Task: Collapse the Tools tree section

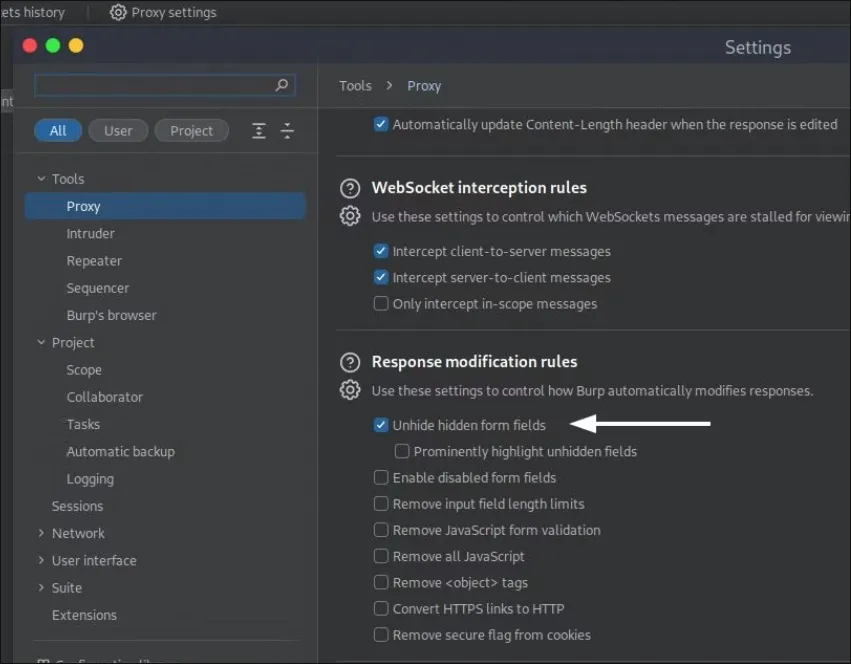Action: [41, 179]
